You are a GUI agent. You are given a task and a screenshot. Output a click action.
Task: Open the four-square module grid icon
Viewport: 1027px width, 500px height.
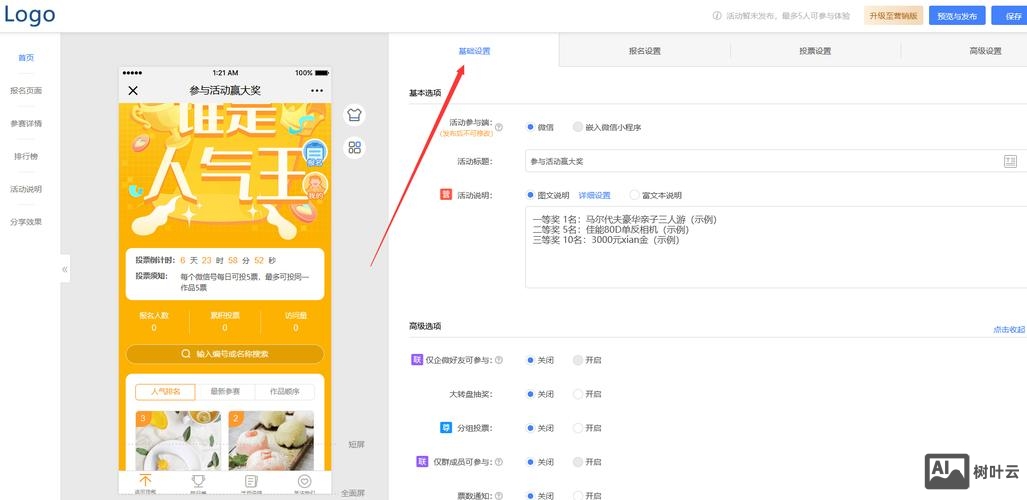[x=354, y=147]
